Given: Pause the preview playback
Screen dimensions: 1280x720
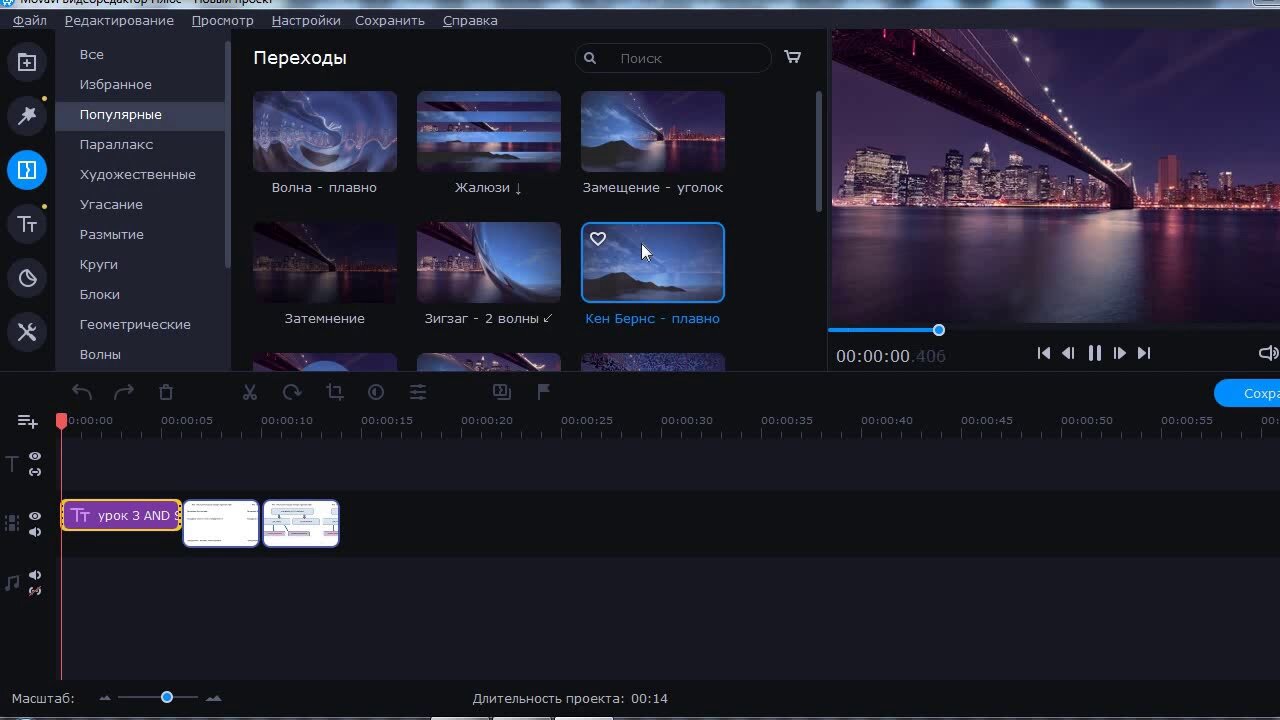Looking at the screenshot, I should [x=1095, y=353].
